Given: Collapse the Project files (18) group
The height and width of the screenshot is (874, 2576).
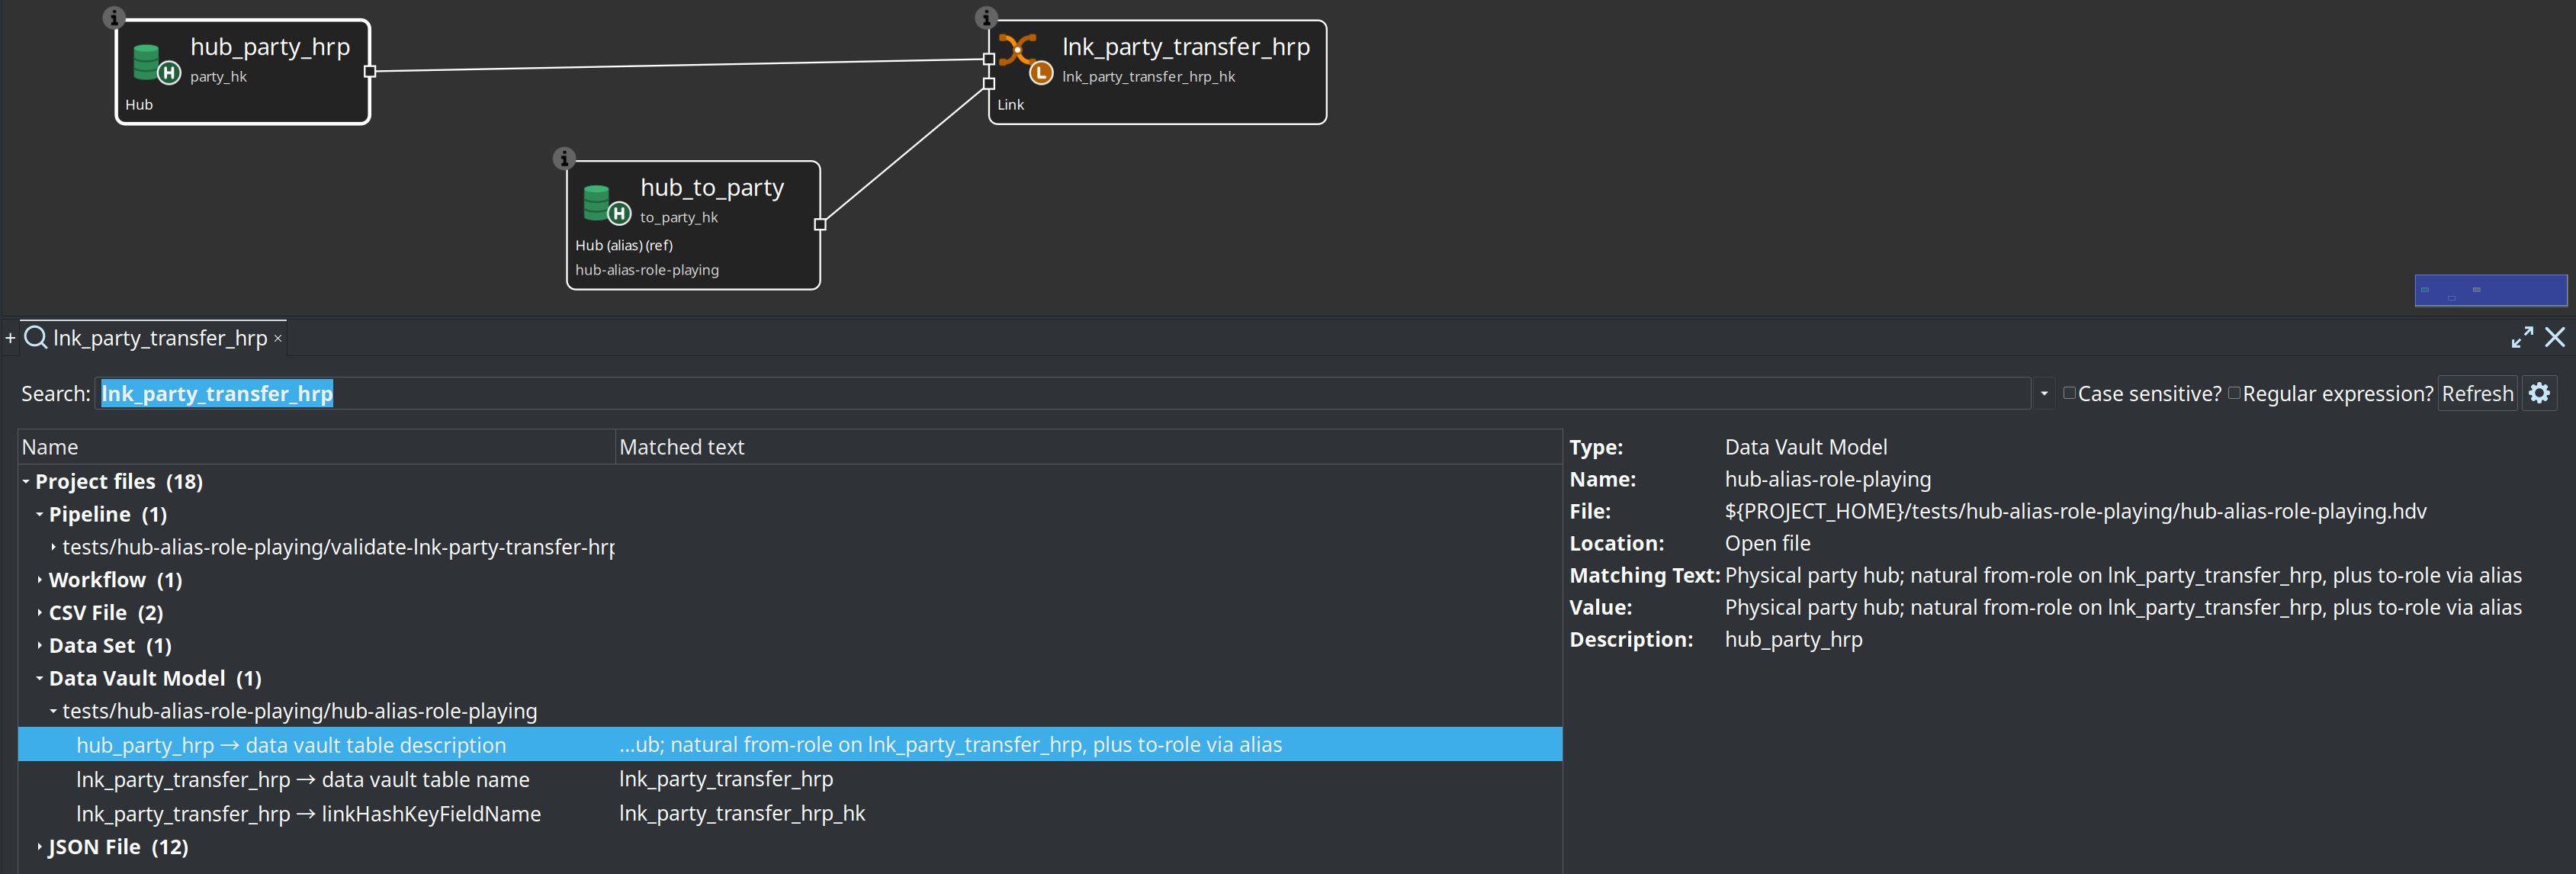Looking at the screenshot, I should click(x=26, y=482).
